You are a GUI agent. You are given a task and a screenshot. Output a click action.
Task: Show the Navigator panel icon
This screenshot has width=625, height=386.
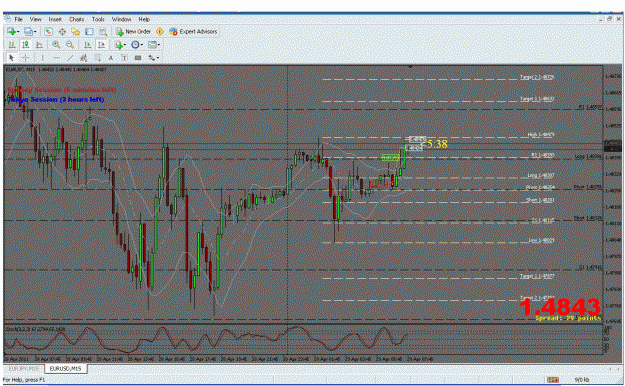tap(75, 32)
